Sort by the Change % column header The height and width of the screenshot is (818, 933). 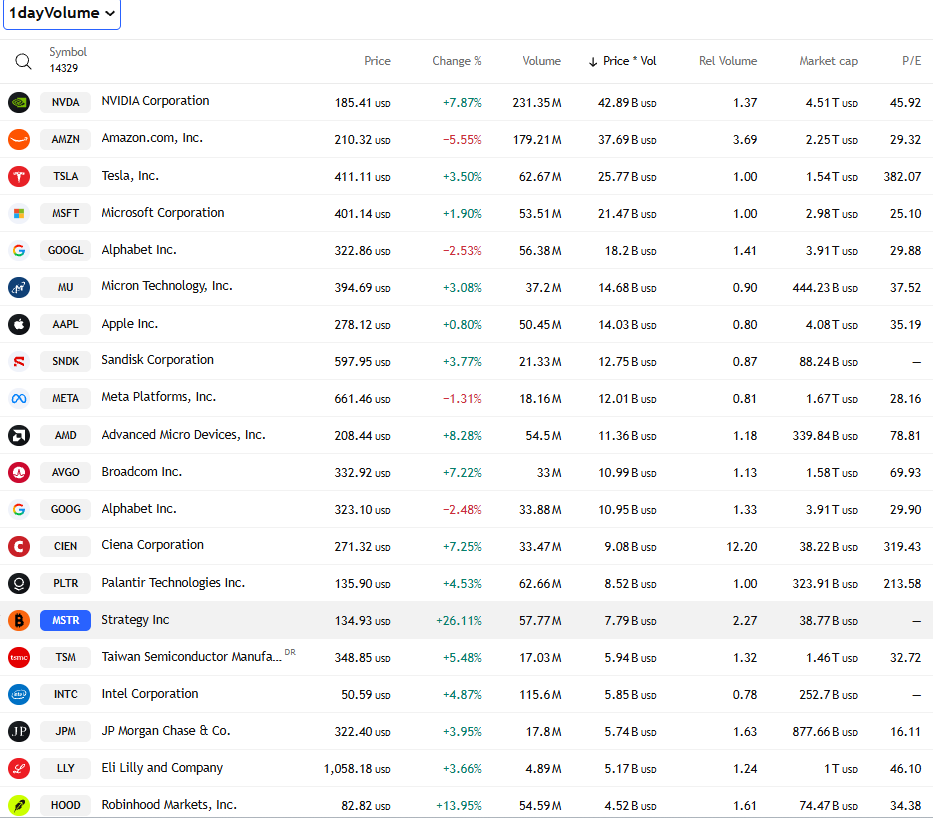(456, 61)
